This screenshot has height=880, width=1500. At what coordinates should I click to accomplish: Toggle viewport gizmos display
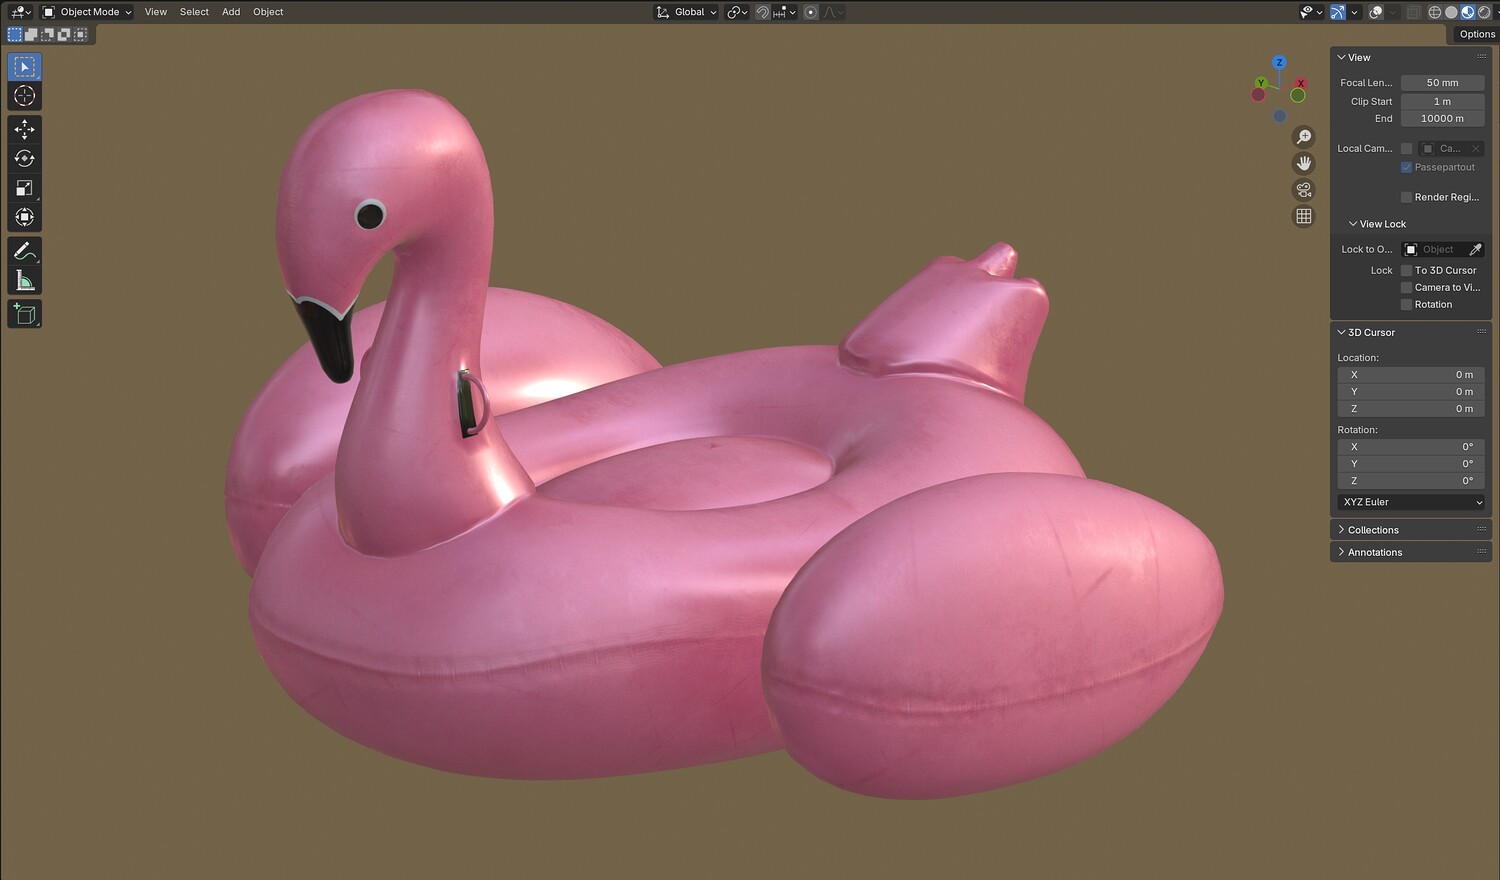click(x=1338, y=12)
